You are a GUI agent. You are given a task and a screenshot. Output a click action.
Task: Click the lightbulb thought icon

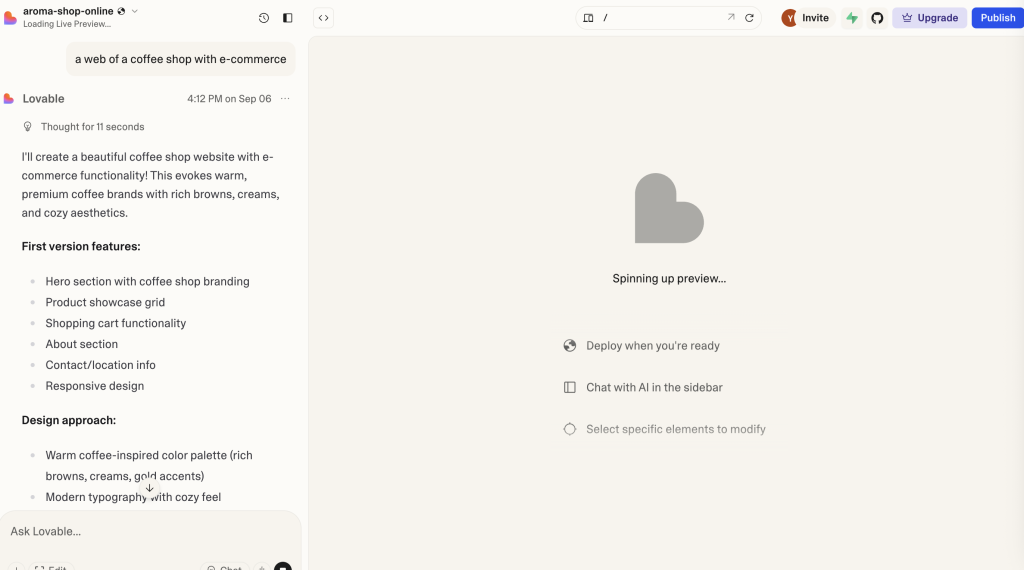[27, 127]
